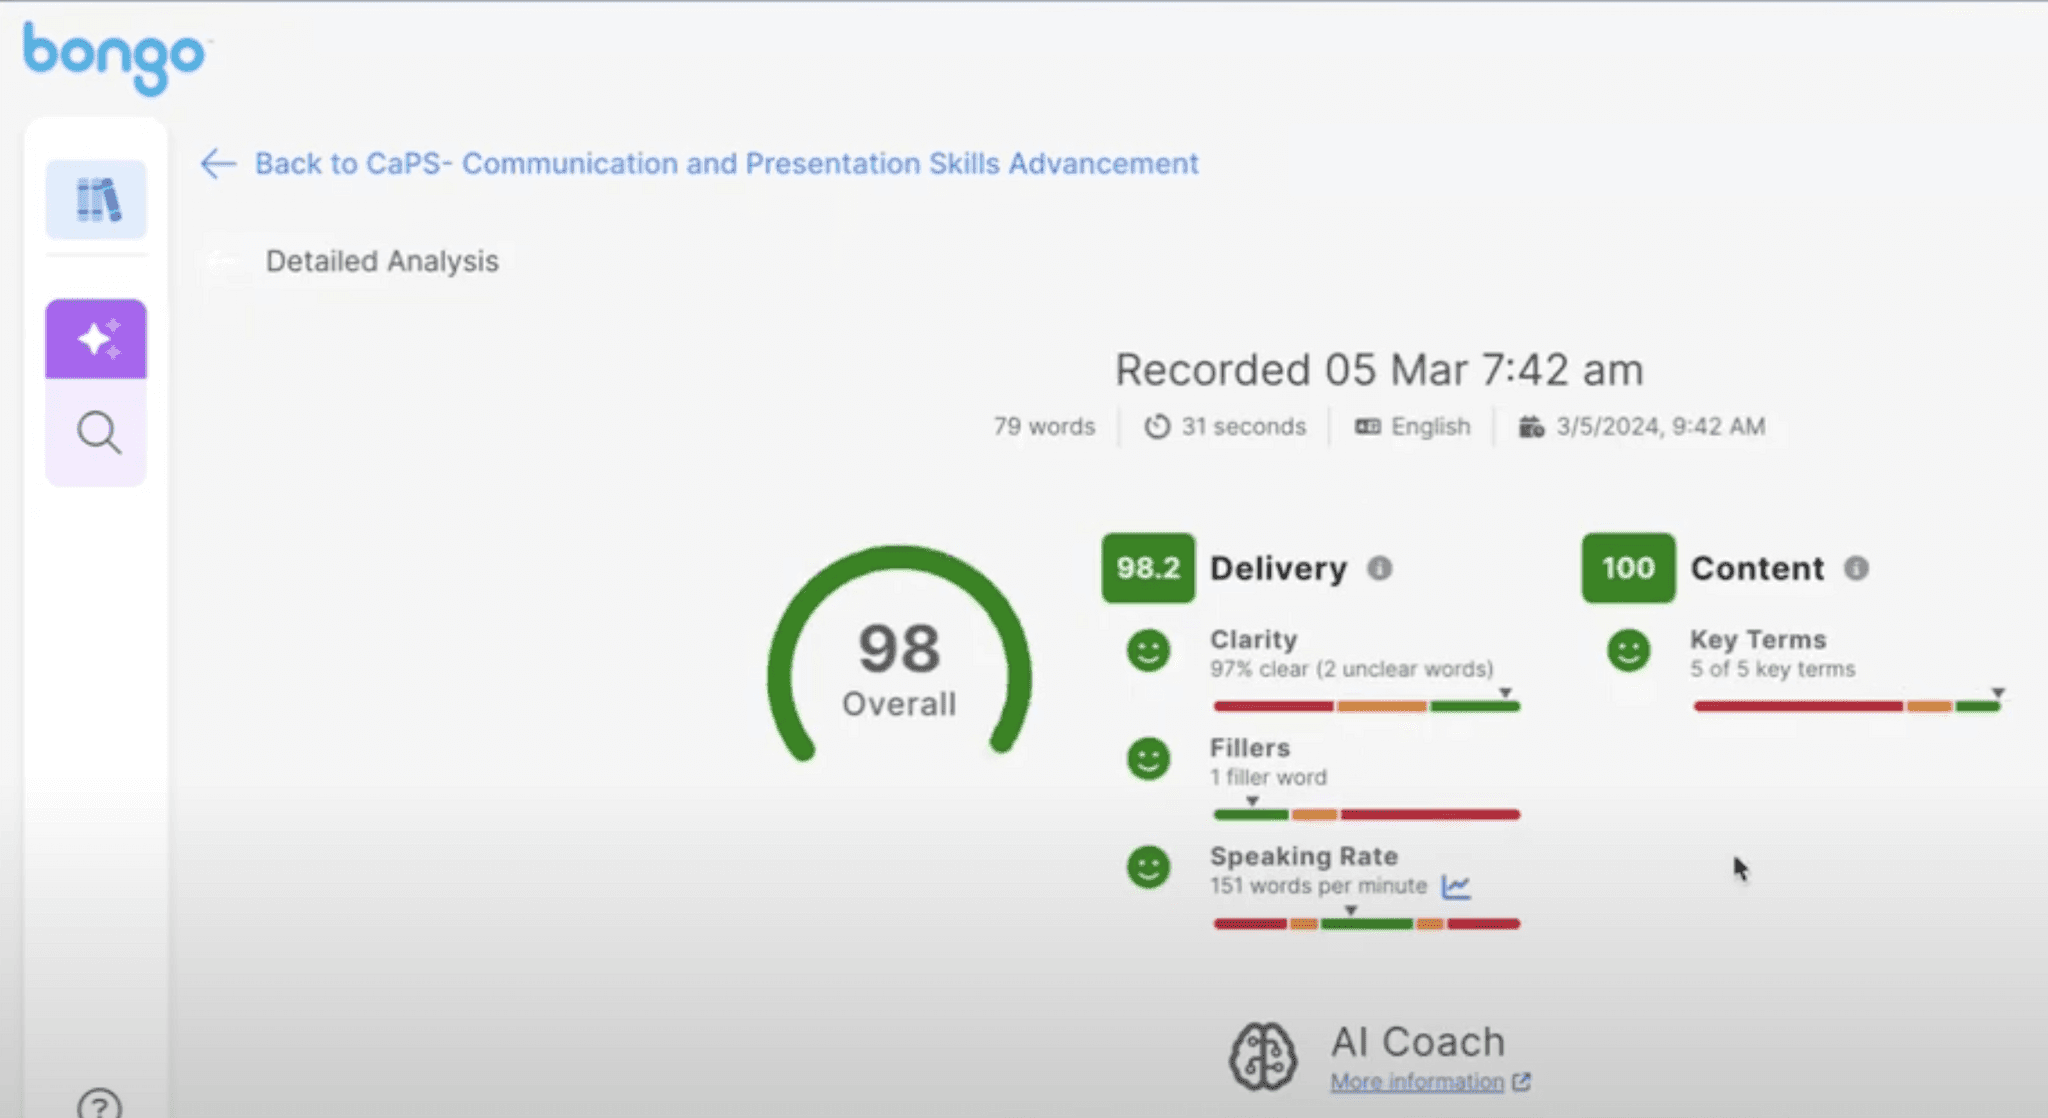Click the Content info icon
Image resolution: width=2048 pixels, height=1118 pixels.
coord(1856,568)
